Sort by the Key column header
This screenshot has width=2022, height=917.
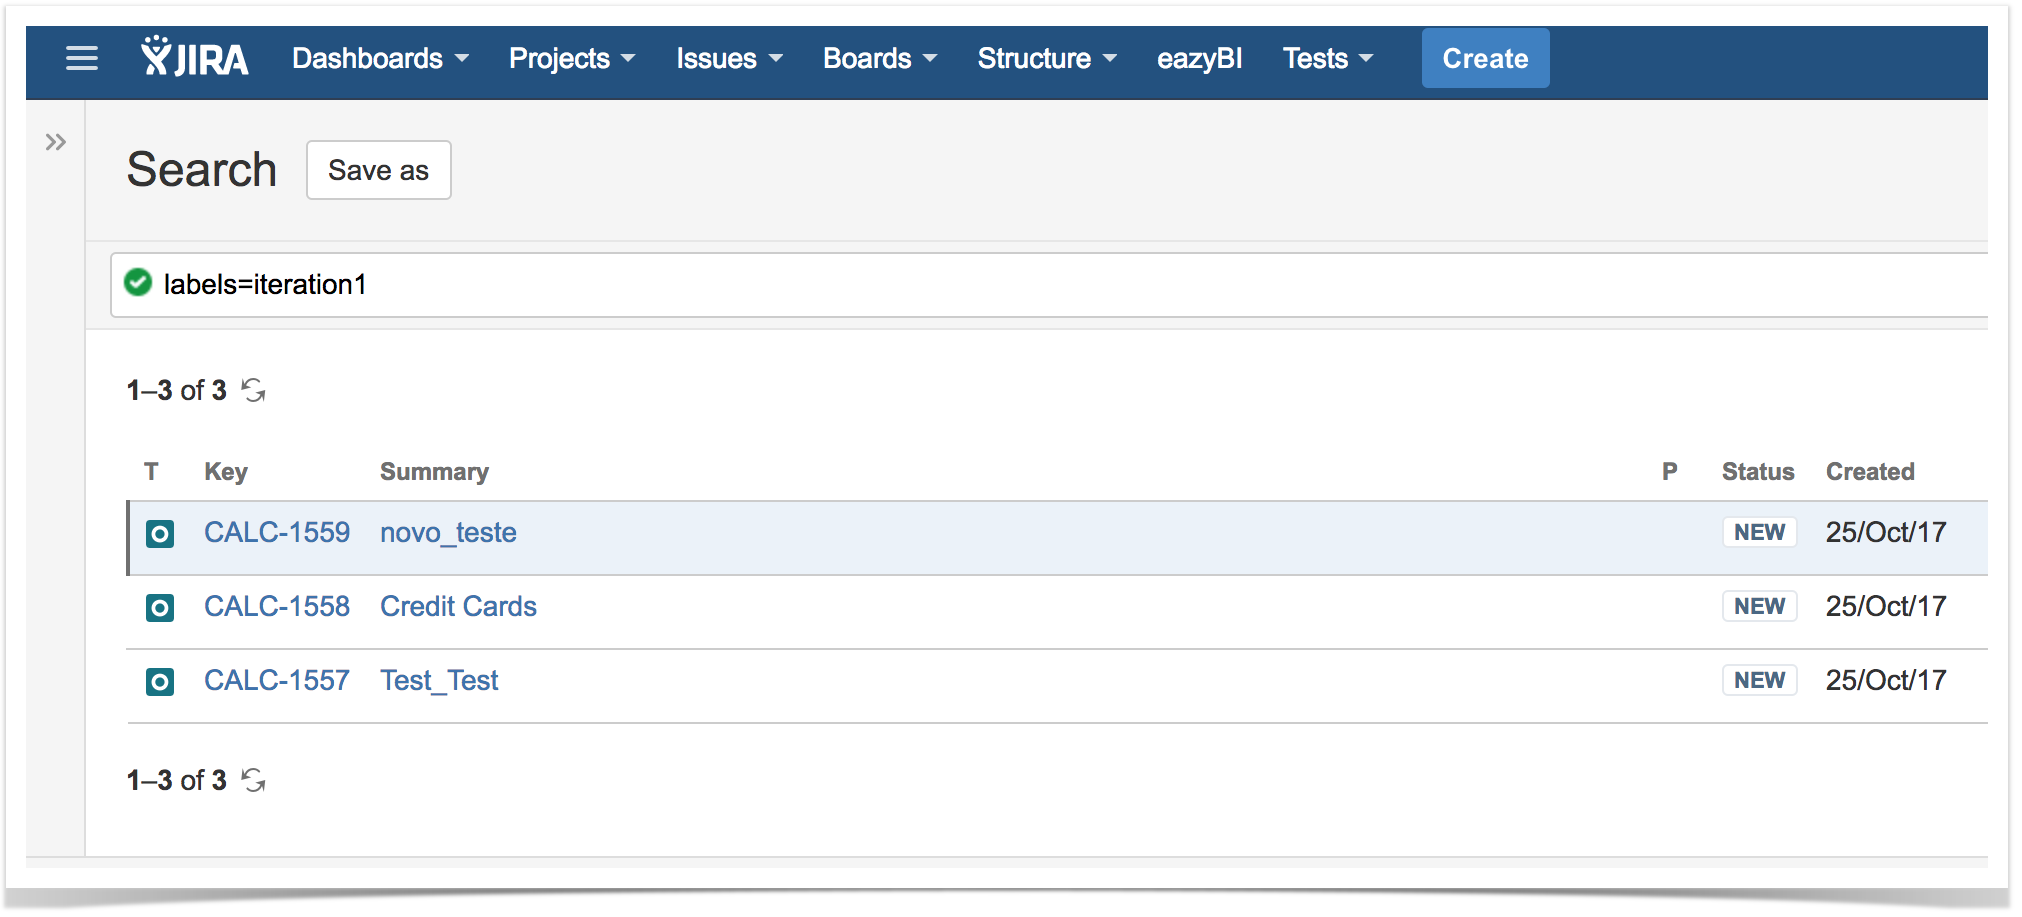[226, 472]
